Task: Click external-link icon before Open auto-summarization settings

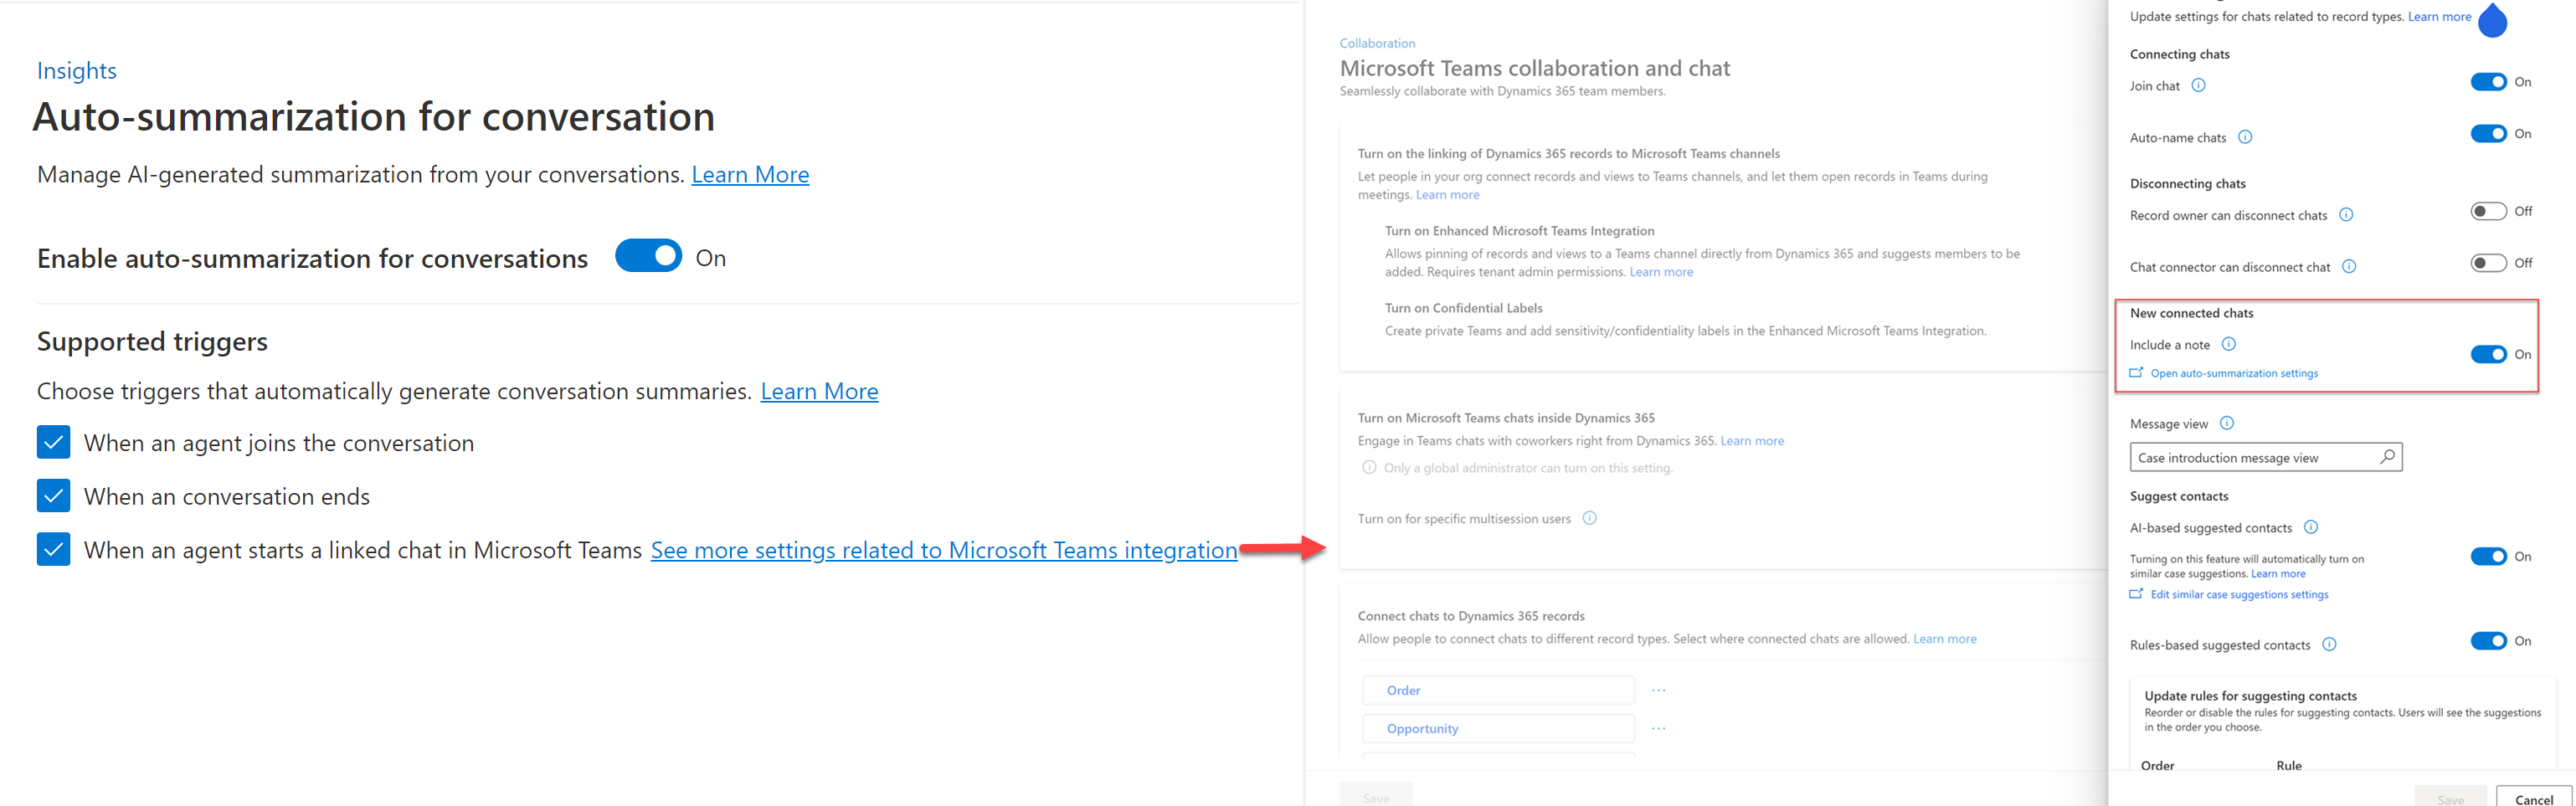Action: [2136, 373]
